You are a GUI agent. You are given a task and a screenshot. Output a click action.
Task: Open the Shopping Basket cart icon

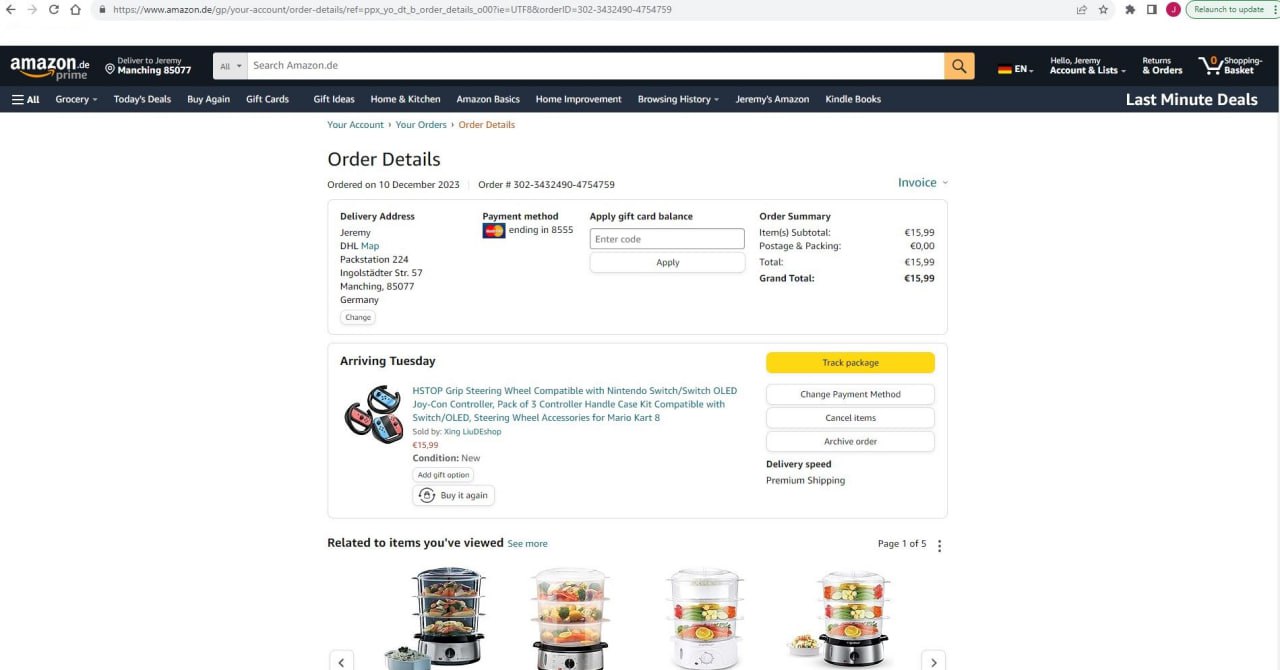point(1231,66)
